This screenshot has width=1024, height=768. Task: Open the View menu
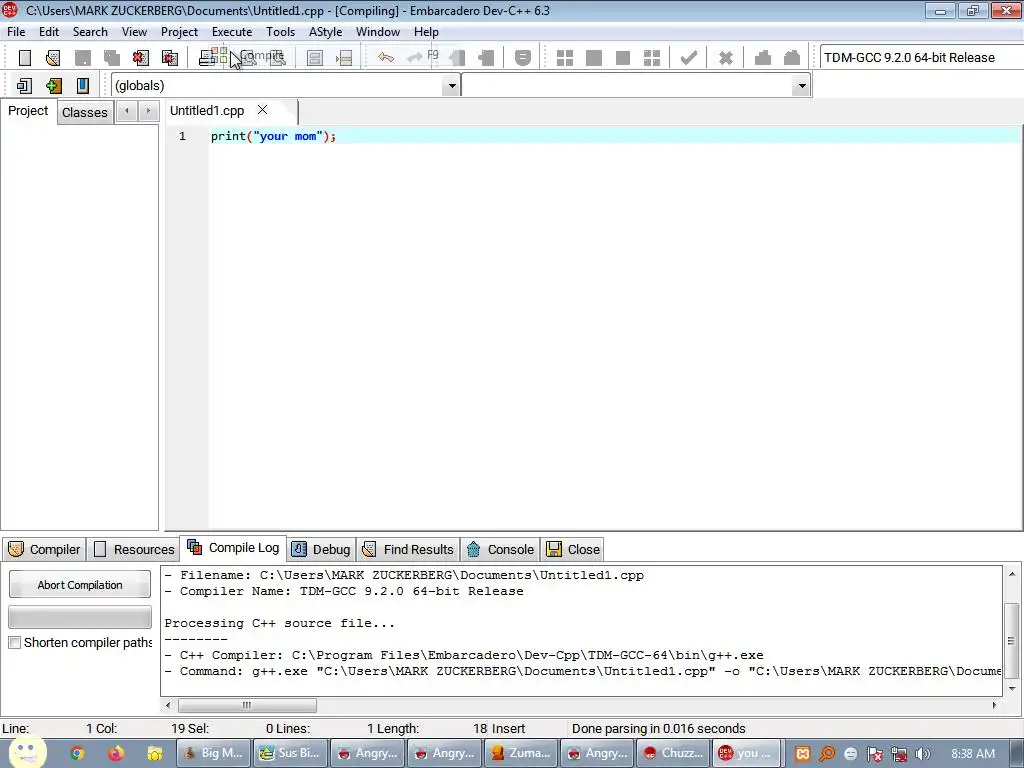(x=134, y=32)
